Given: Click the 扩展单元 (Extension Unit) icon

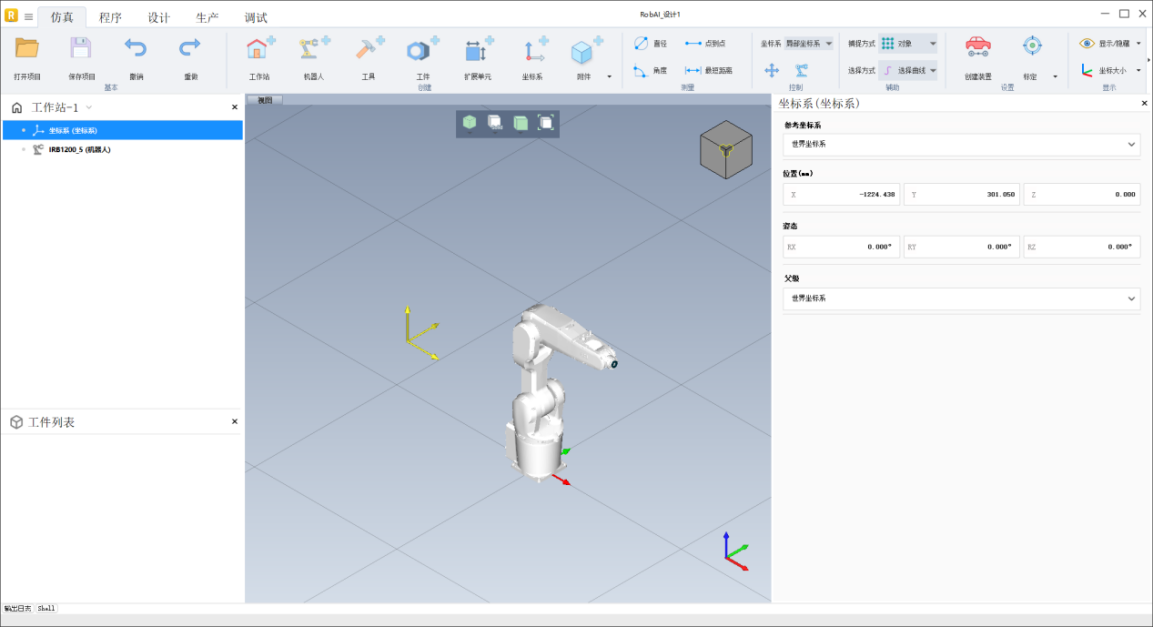Looking at the screenshot, I should coord(478,49).
